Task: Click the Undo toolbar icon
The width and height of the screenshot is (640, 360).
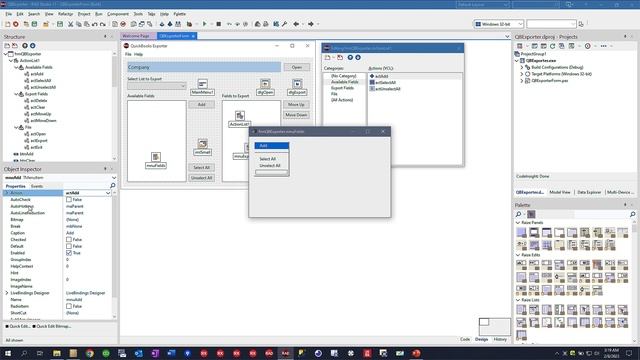Action: [x=95, y=24]
